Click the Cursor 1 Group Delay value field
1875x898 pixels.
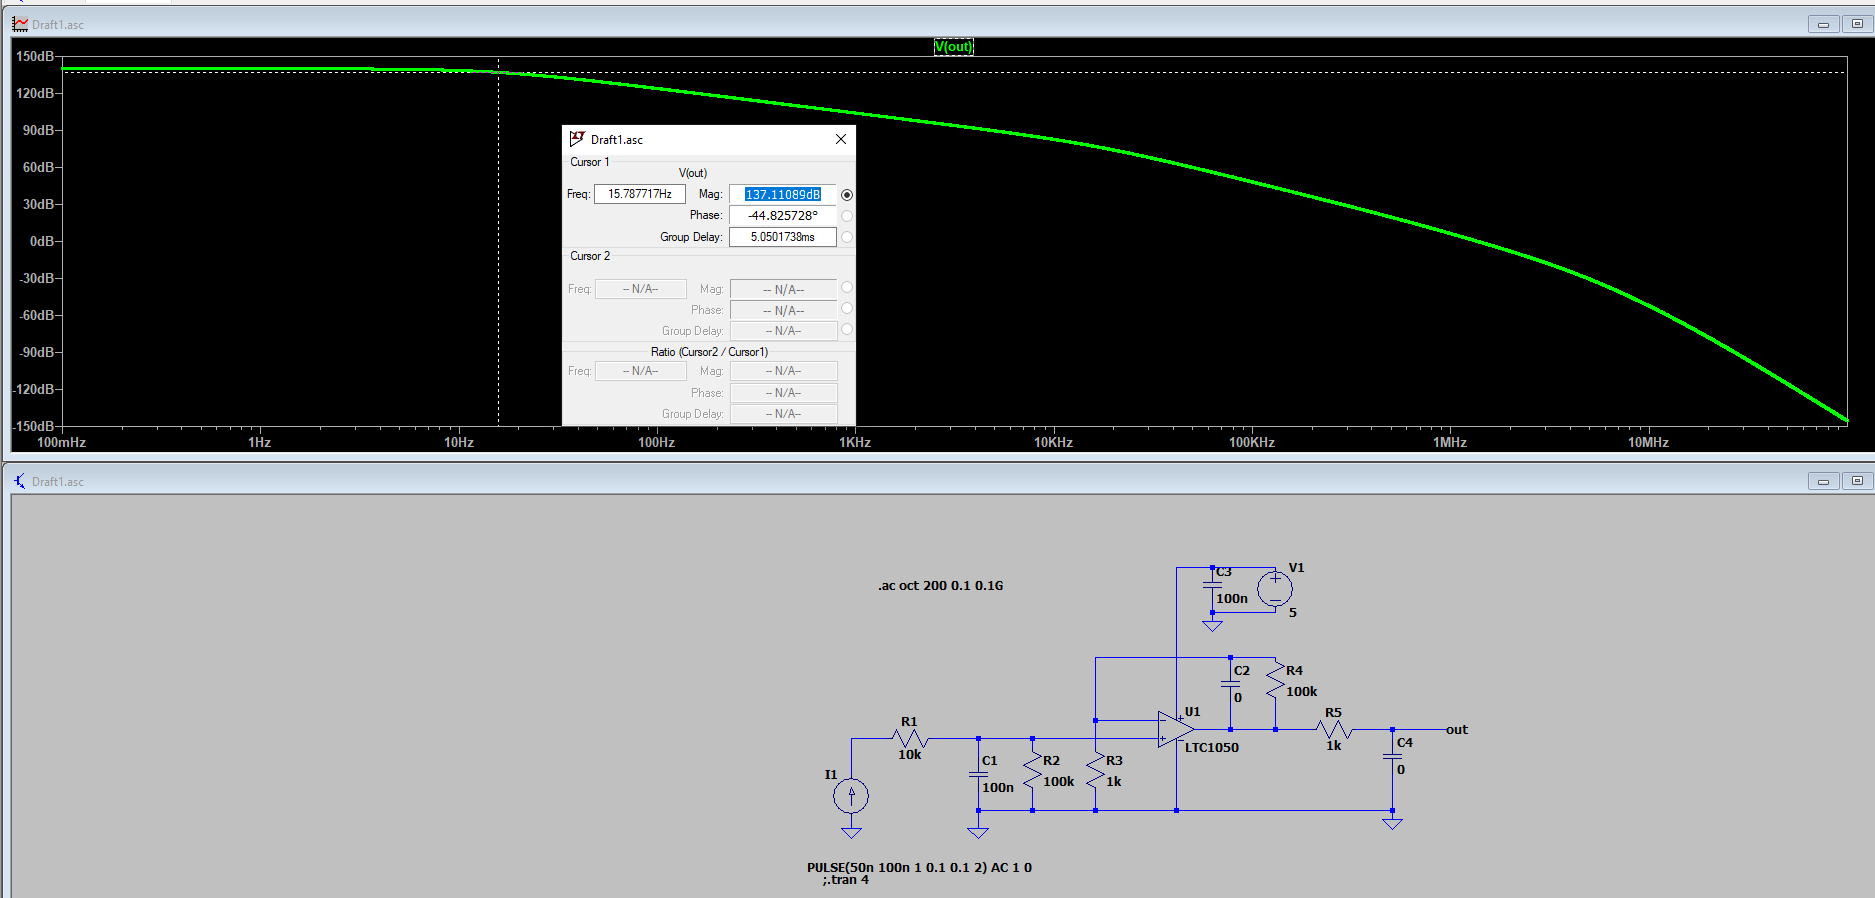[x=782, y=237]
